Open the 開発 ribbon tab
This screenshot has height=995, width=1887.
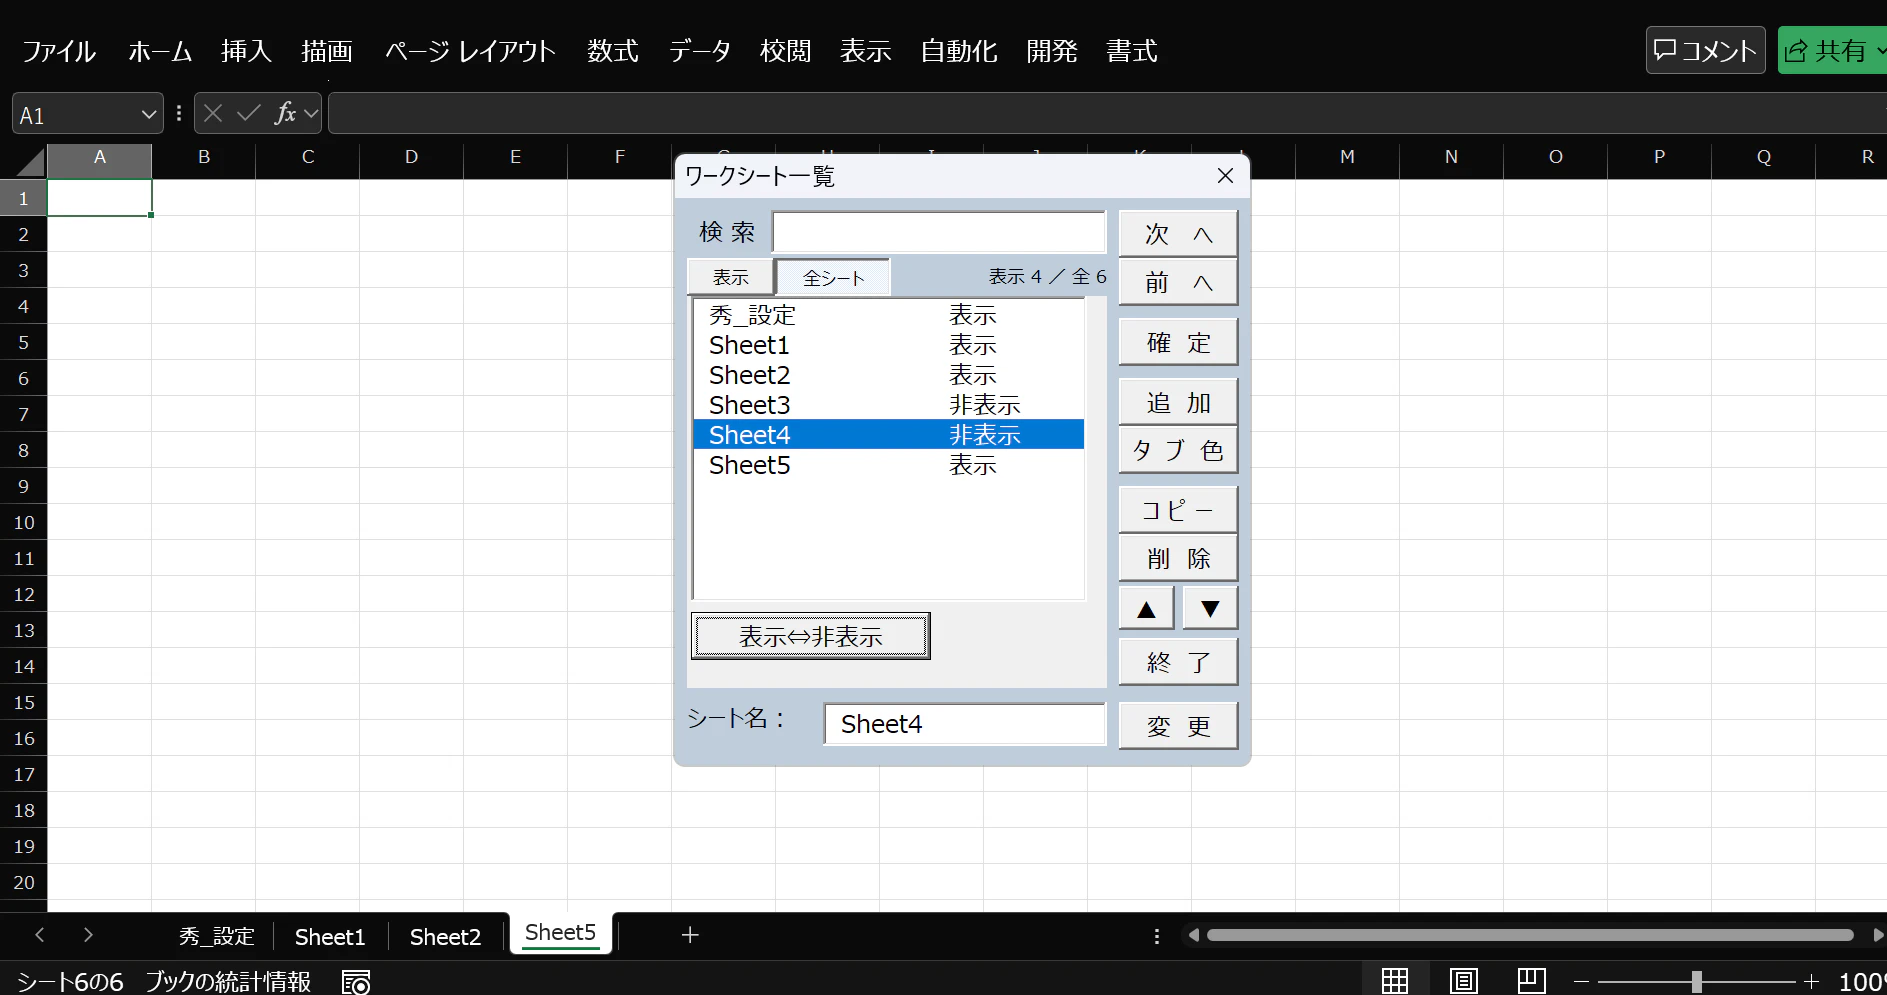click(x=1052, y=51)
